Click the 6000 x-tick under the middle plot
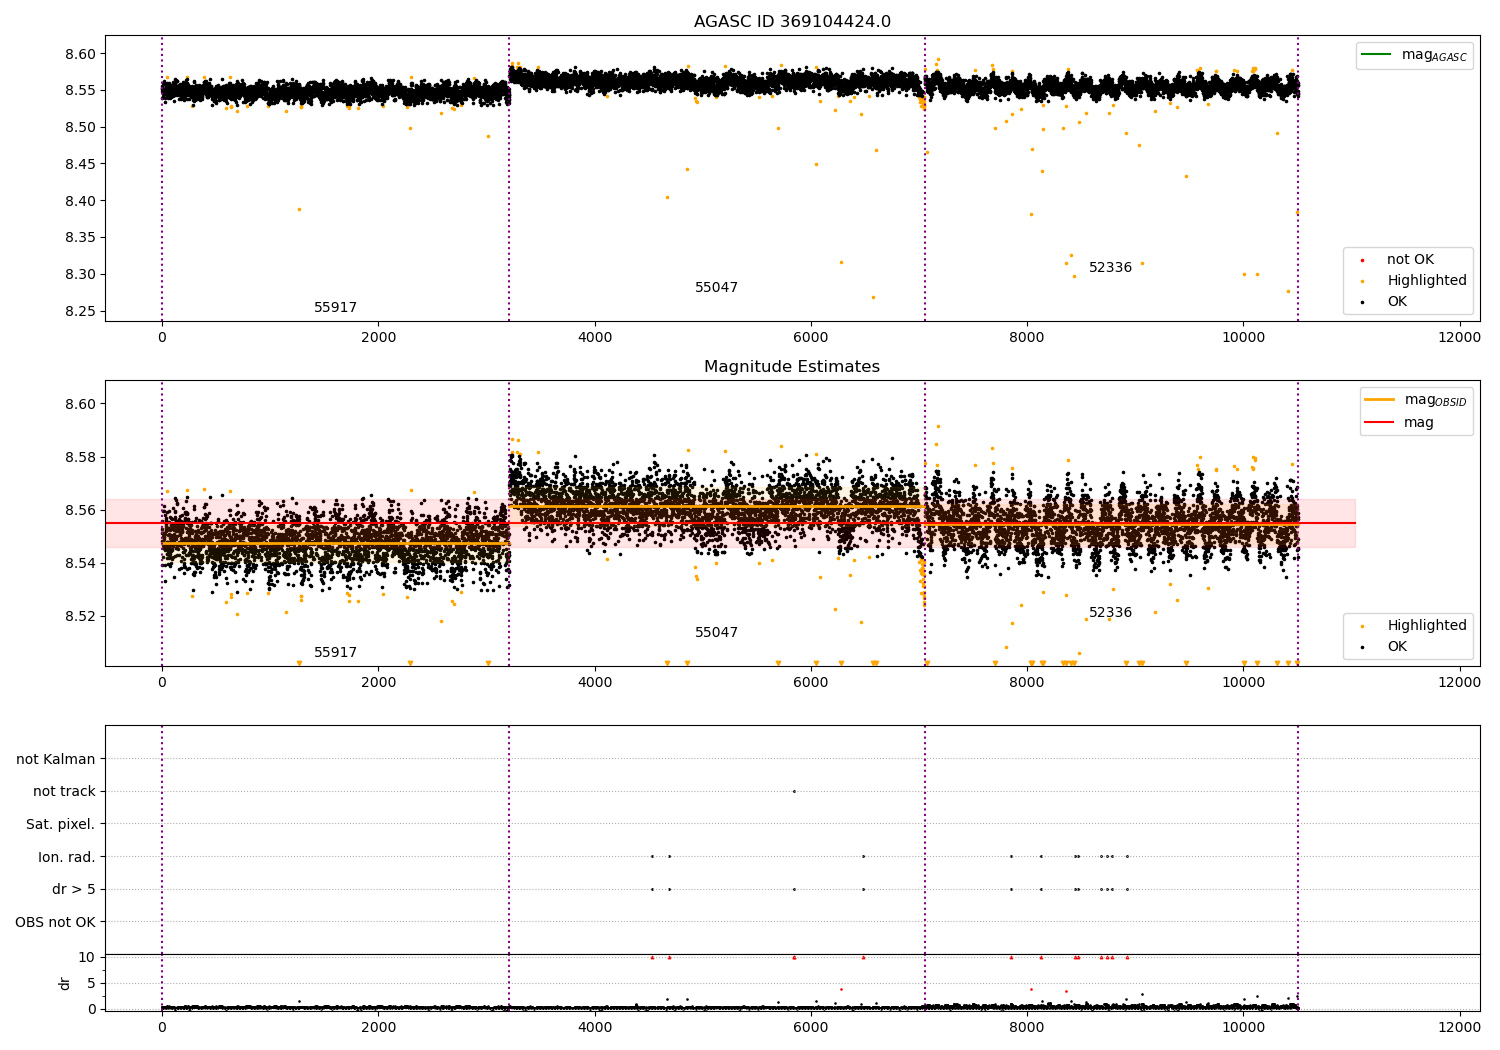Image resolution: width=1500 pixels, height=1050 pixels. [x=811, y=683]
